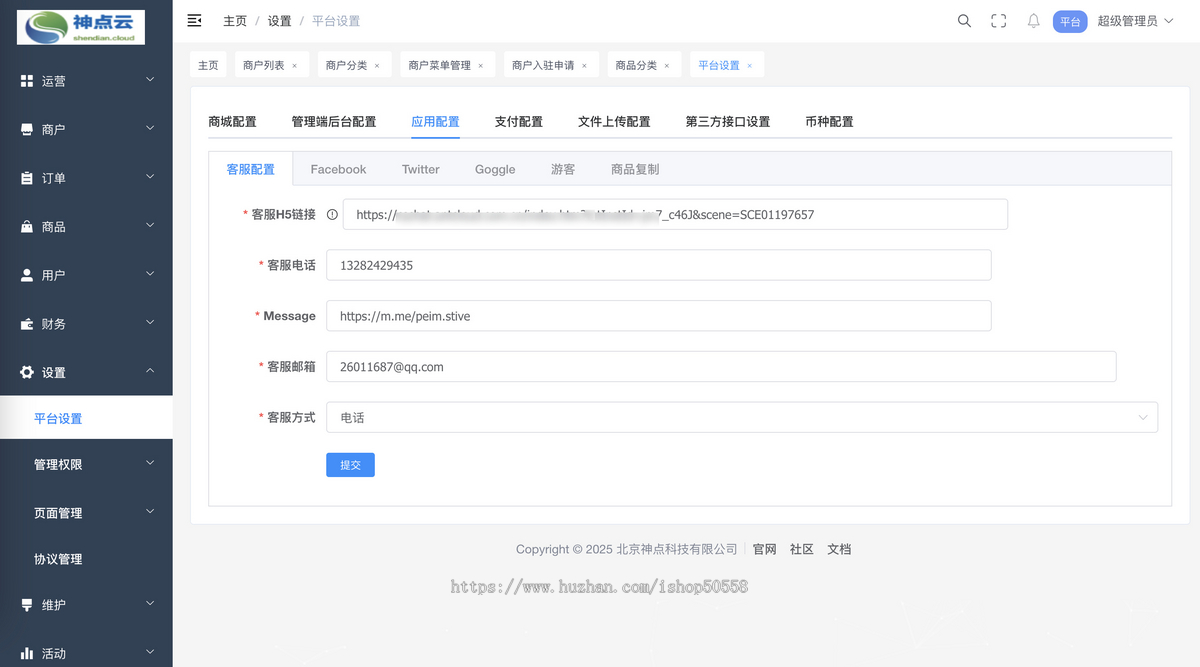Expand the 商品 sidebar menu
Image resolution: width=1200 pixels, height=667 pixels.
tap(150, 226)
